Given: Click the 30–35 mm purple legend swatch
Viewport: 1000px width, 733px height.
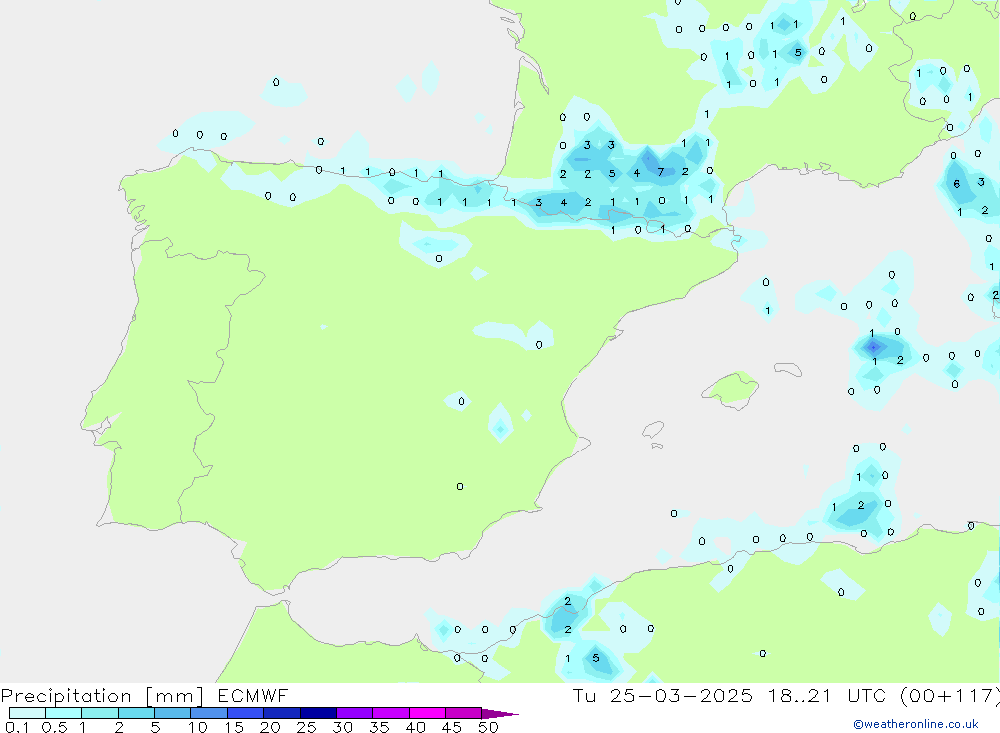Looking at the screenshot, I should 354,713.
